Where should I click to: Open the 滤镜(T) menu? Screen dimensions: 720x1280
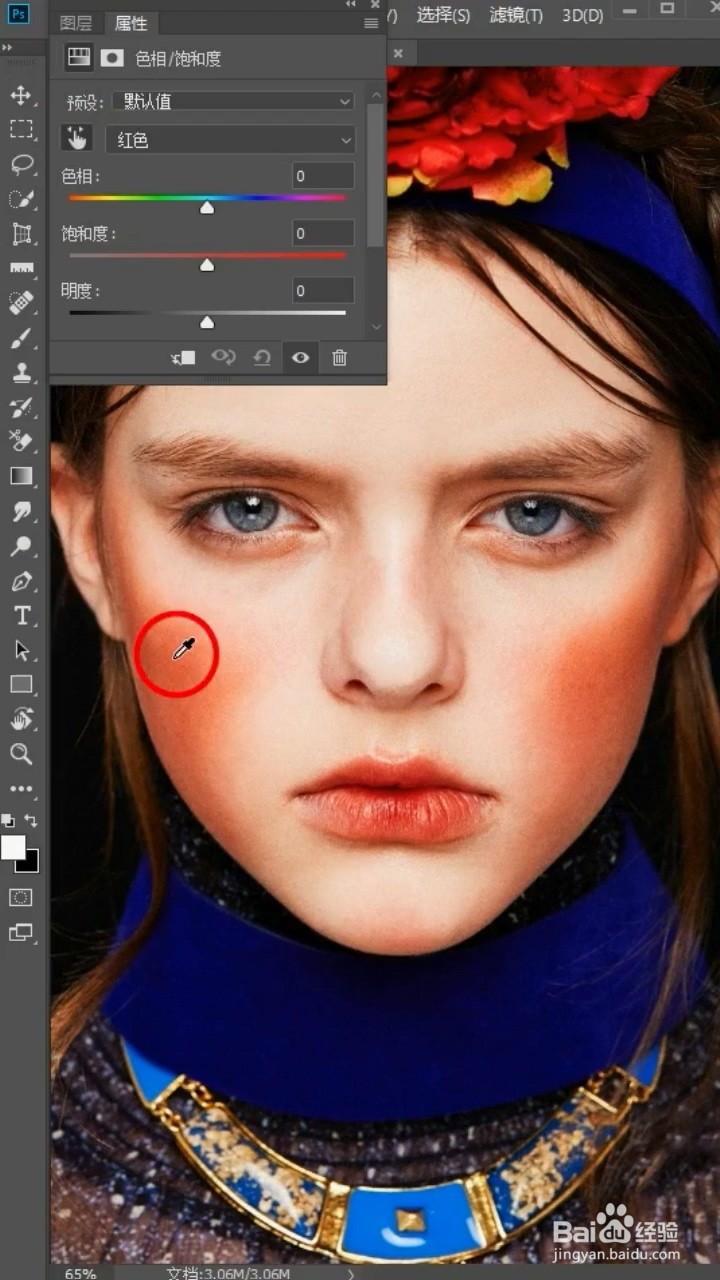click(x=516, y=15)
